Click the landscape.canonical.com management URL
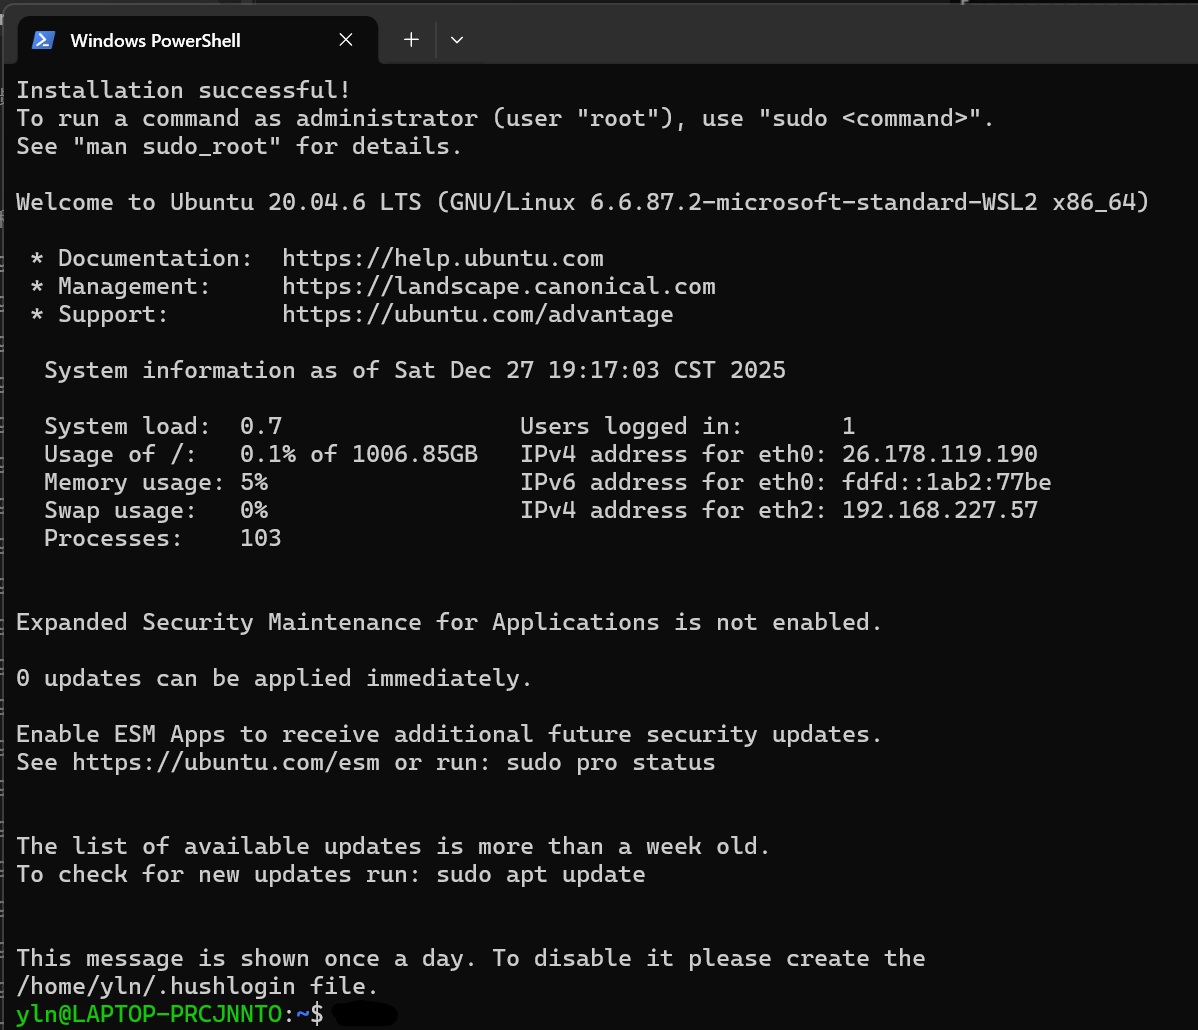Screen dimensions: 1198x1030 498,286
